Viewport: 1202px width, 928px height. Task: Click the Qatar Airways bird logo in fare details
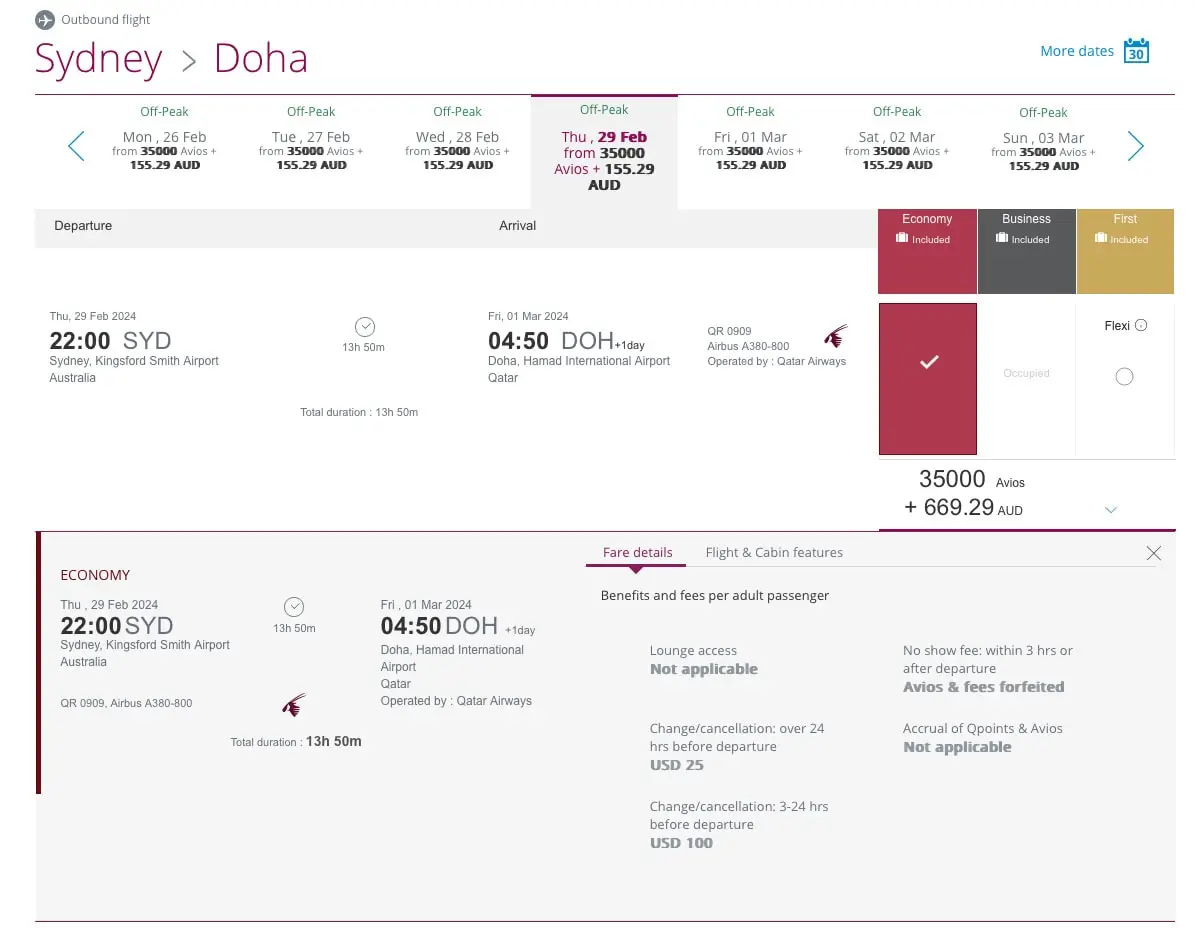(x=292, y=704)
